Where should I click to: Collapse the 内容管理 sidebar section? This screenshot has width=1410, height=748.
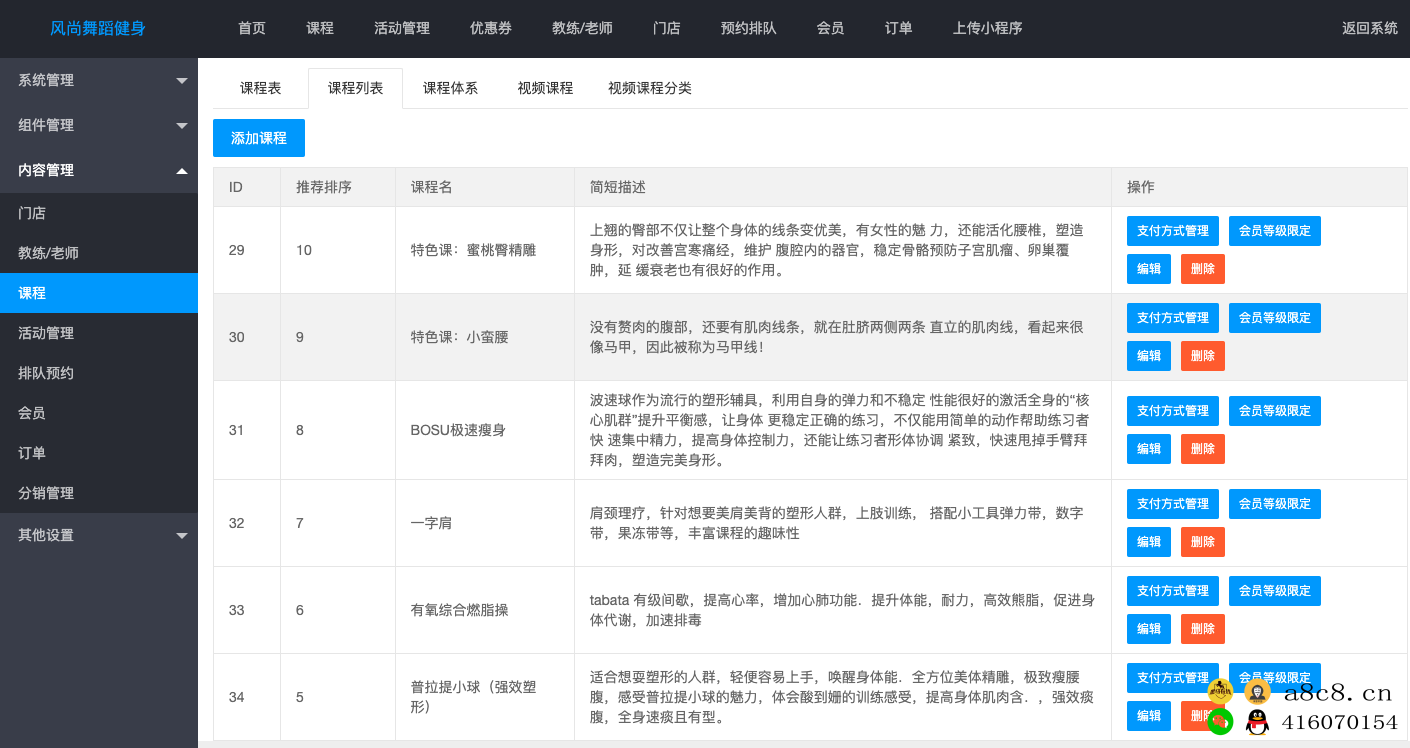click(x=98, y=170)
